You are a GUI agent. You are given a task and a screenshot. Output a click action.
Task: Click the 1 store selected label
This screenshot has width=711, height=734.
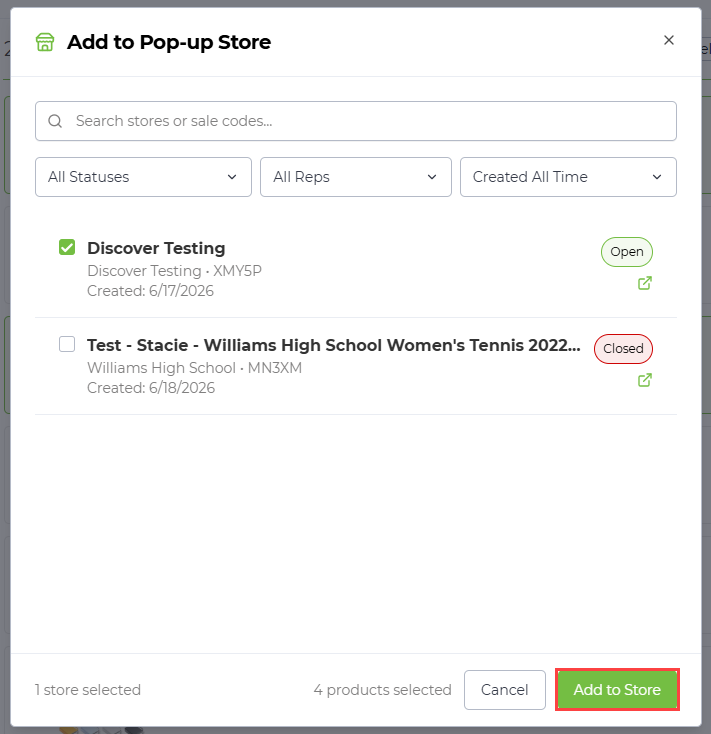88,690
